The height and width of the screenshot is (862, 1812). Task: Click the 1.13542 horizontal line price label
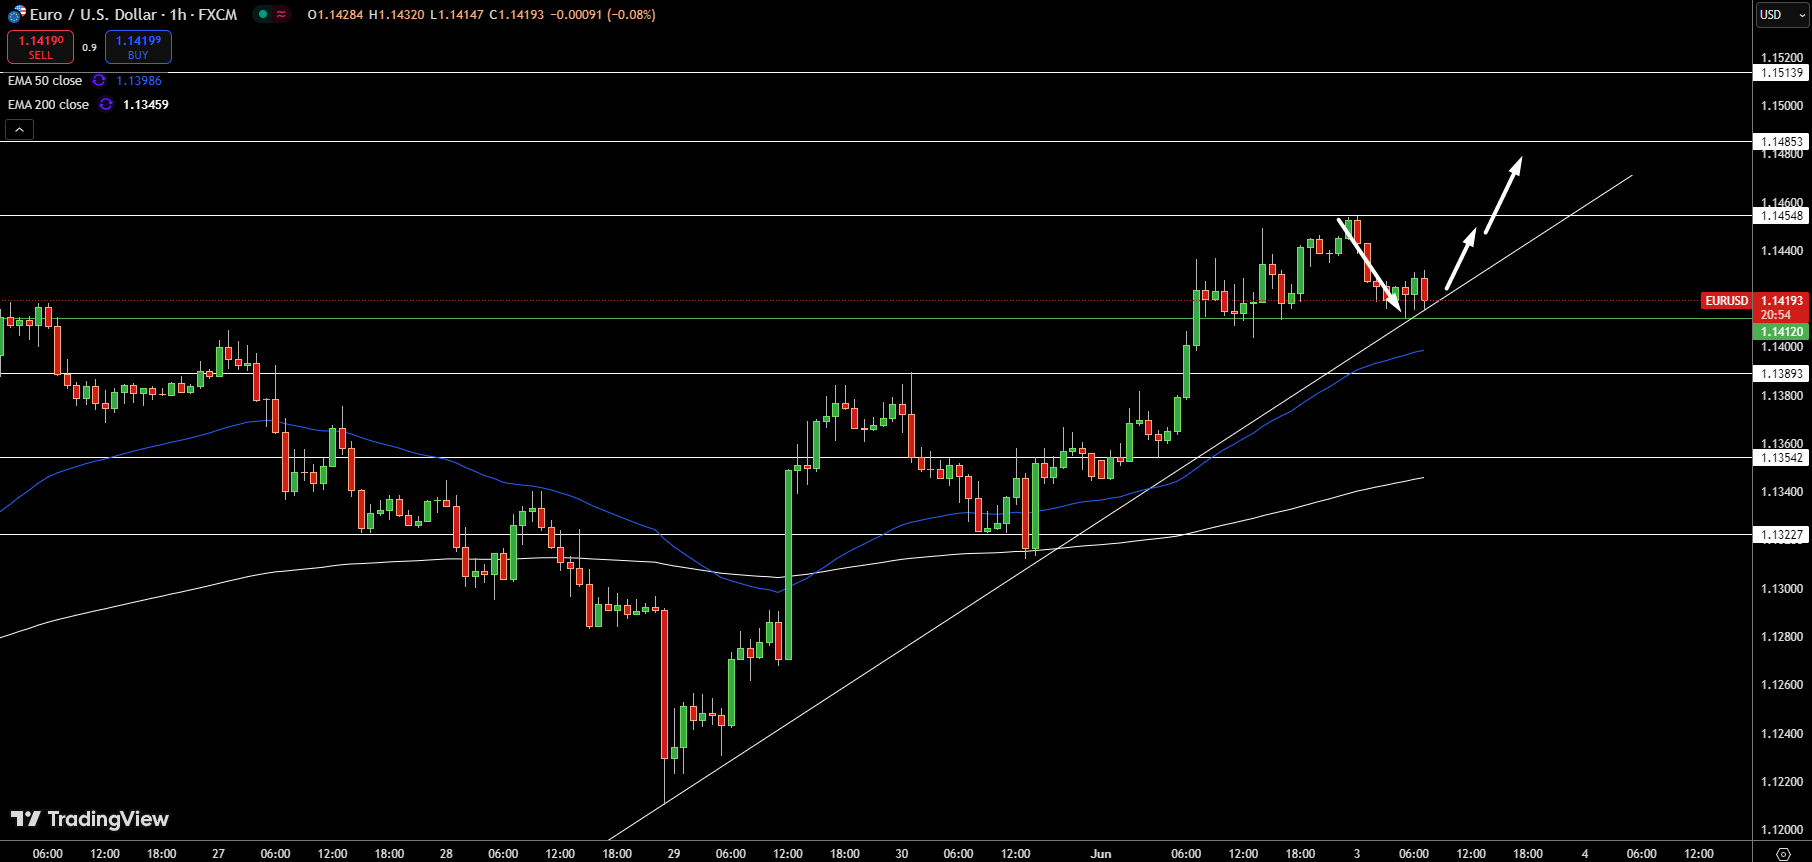pos(1782,457)
